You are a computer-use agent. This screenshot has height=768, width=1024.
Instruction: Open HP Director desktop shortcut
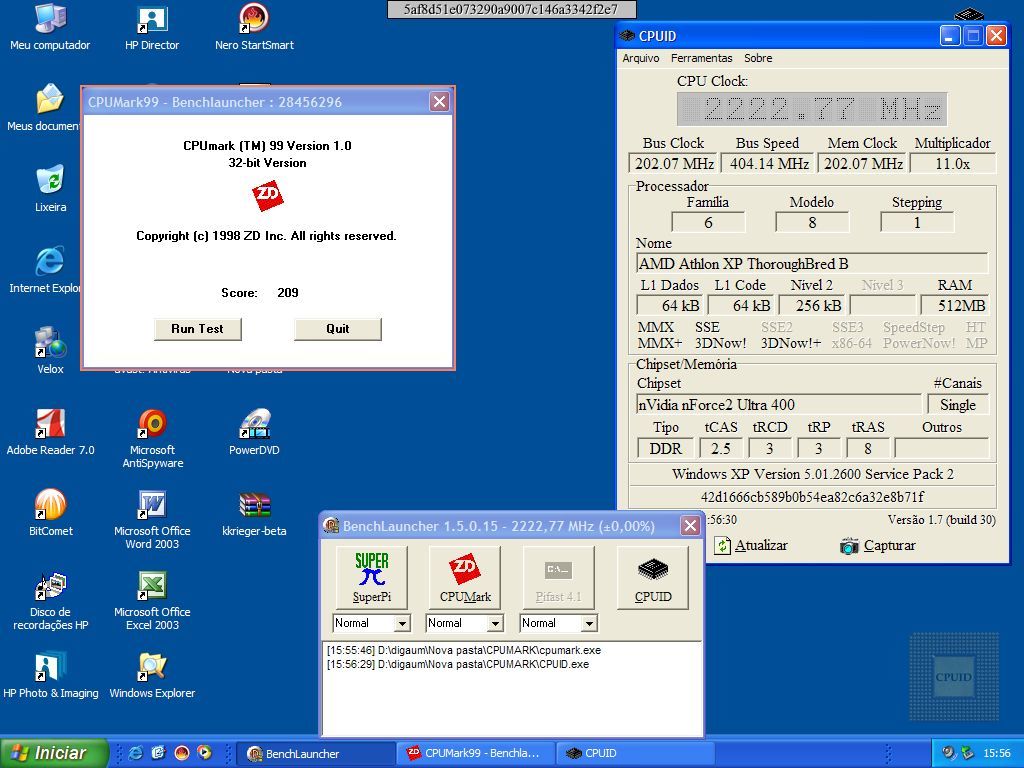point(152,27)
